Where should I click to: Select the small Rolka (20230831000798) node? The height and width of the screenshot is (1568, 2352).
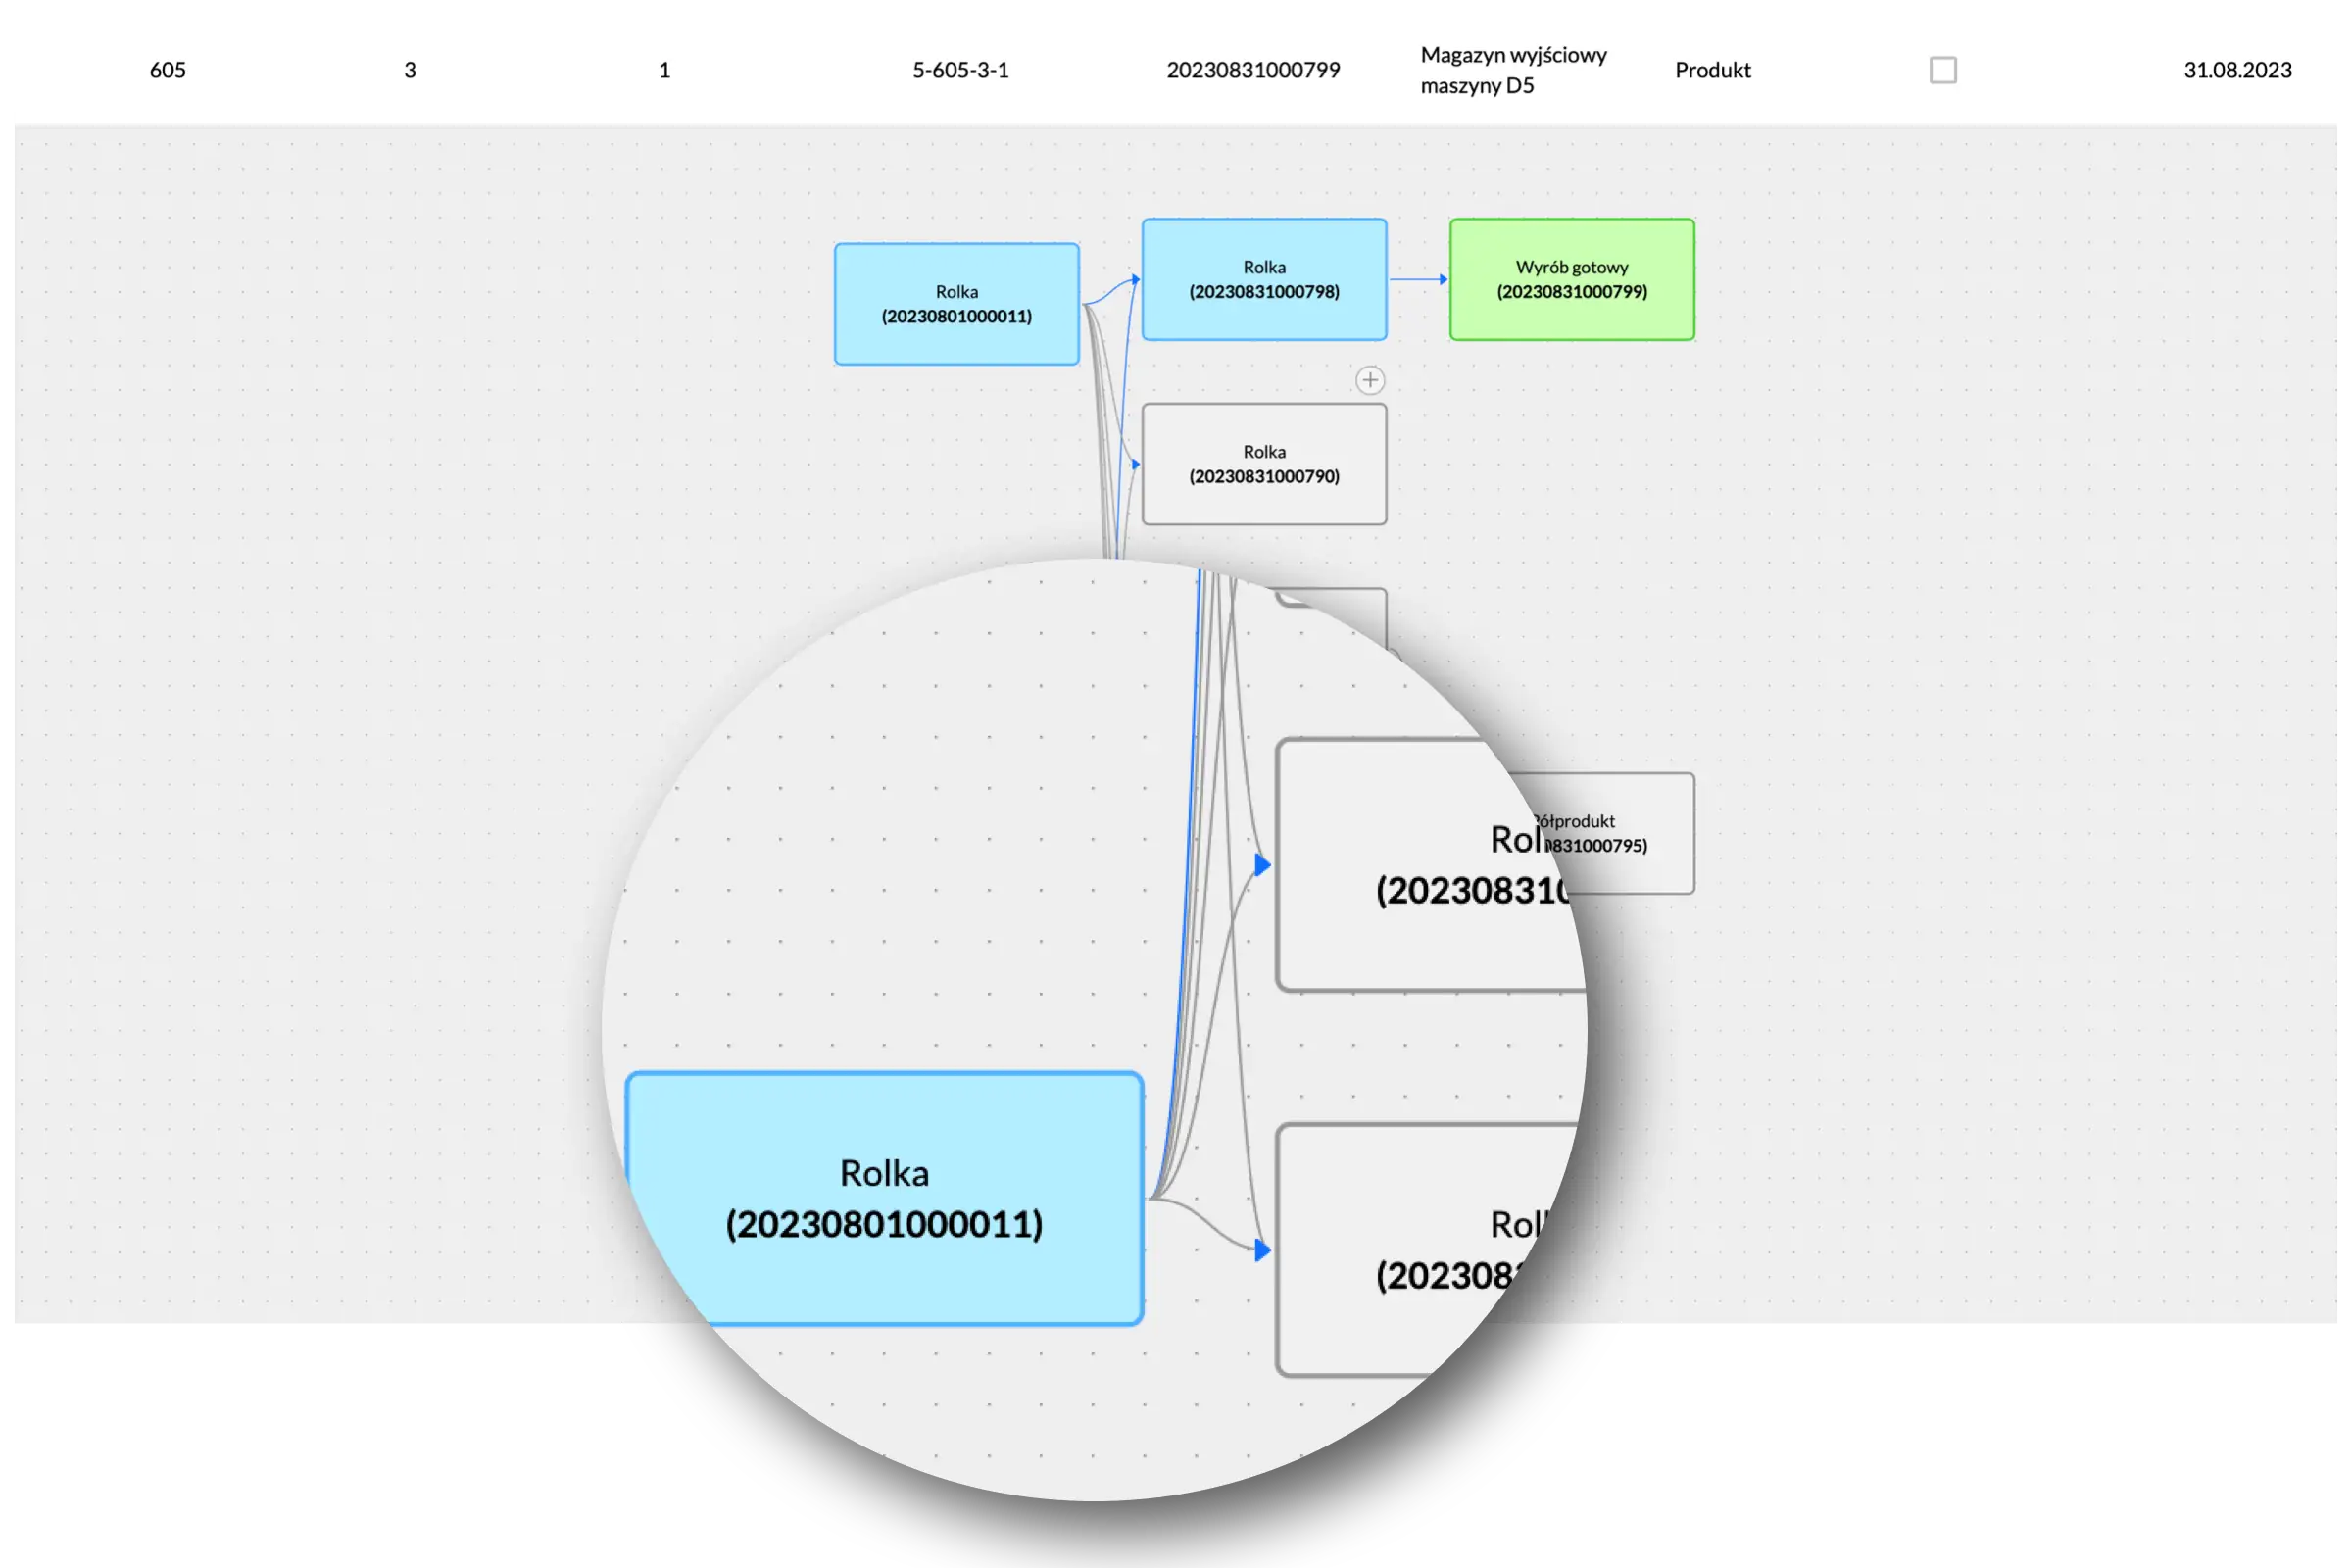click(x=1264, y=279)
